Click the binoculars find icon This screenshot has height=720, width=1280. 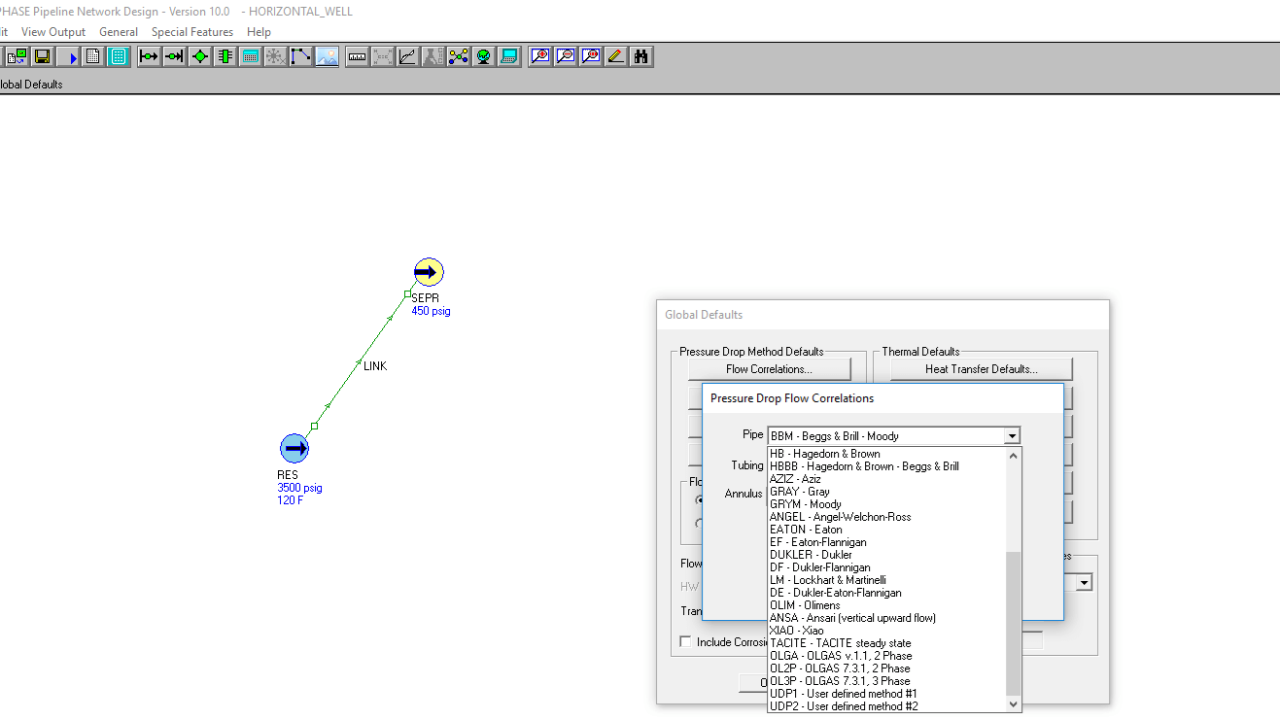641,57
